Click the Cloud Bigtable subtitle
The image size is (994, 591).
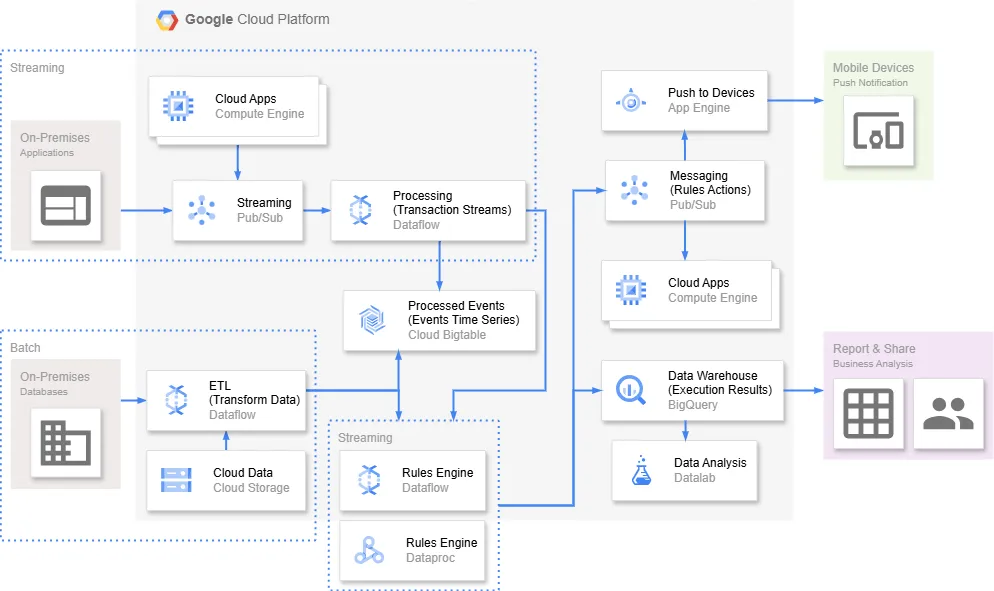click(x=447, y=335)
